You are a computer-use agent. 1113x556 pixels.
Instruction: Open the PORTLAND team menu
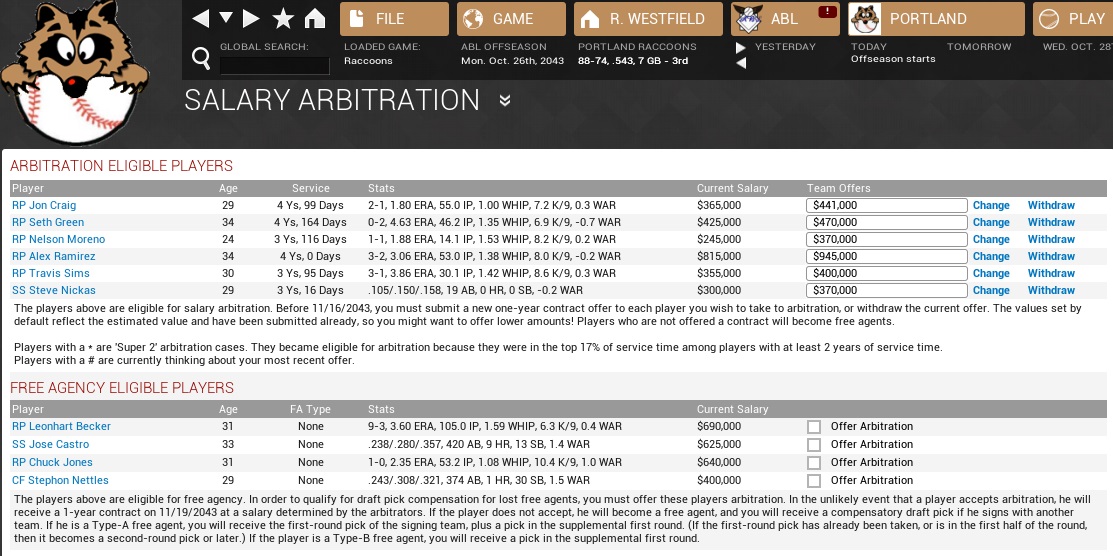936,19
